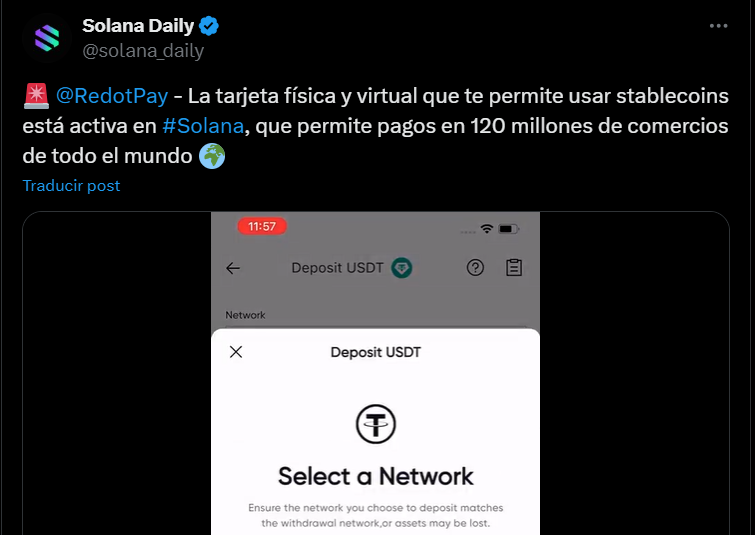The height and width of the screenshot is (535, 755).
Task: Click Traducir post to translate
Action: click(71, 186)
